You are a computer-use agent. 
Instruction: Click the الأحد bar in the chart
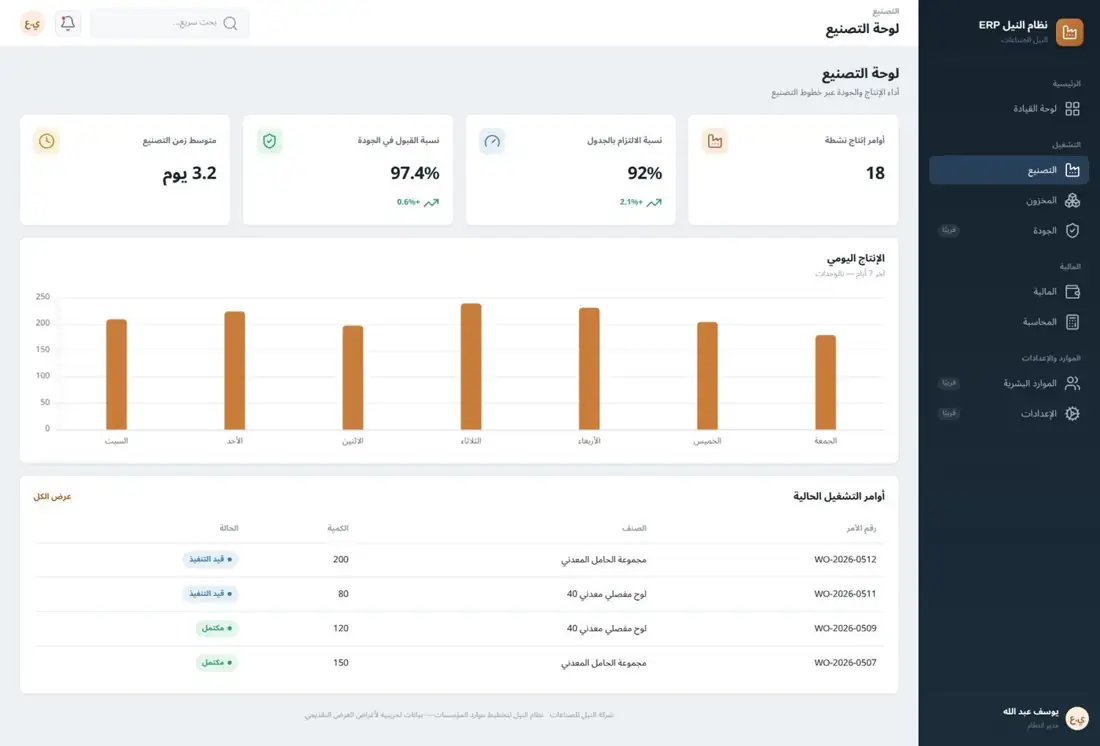234,371
